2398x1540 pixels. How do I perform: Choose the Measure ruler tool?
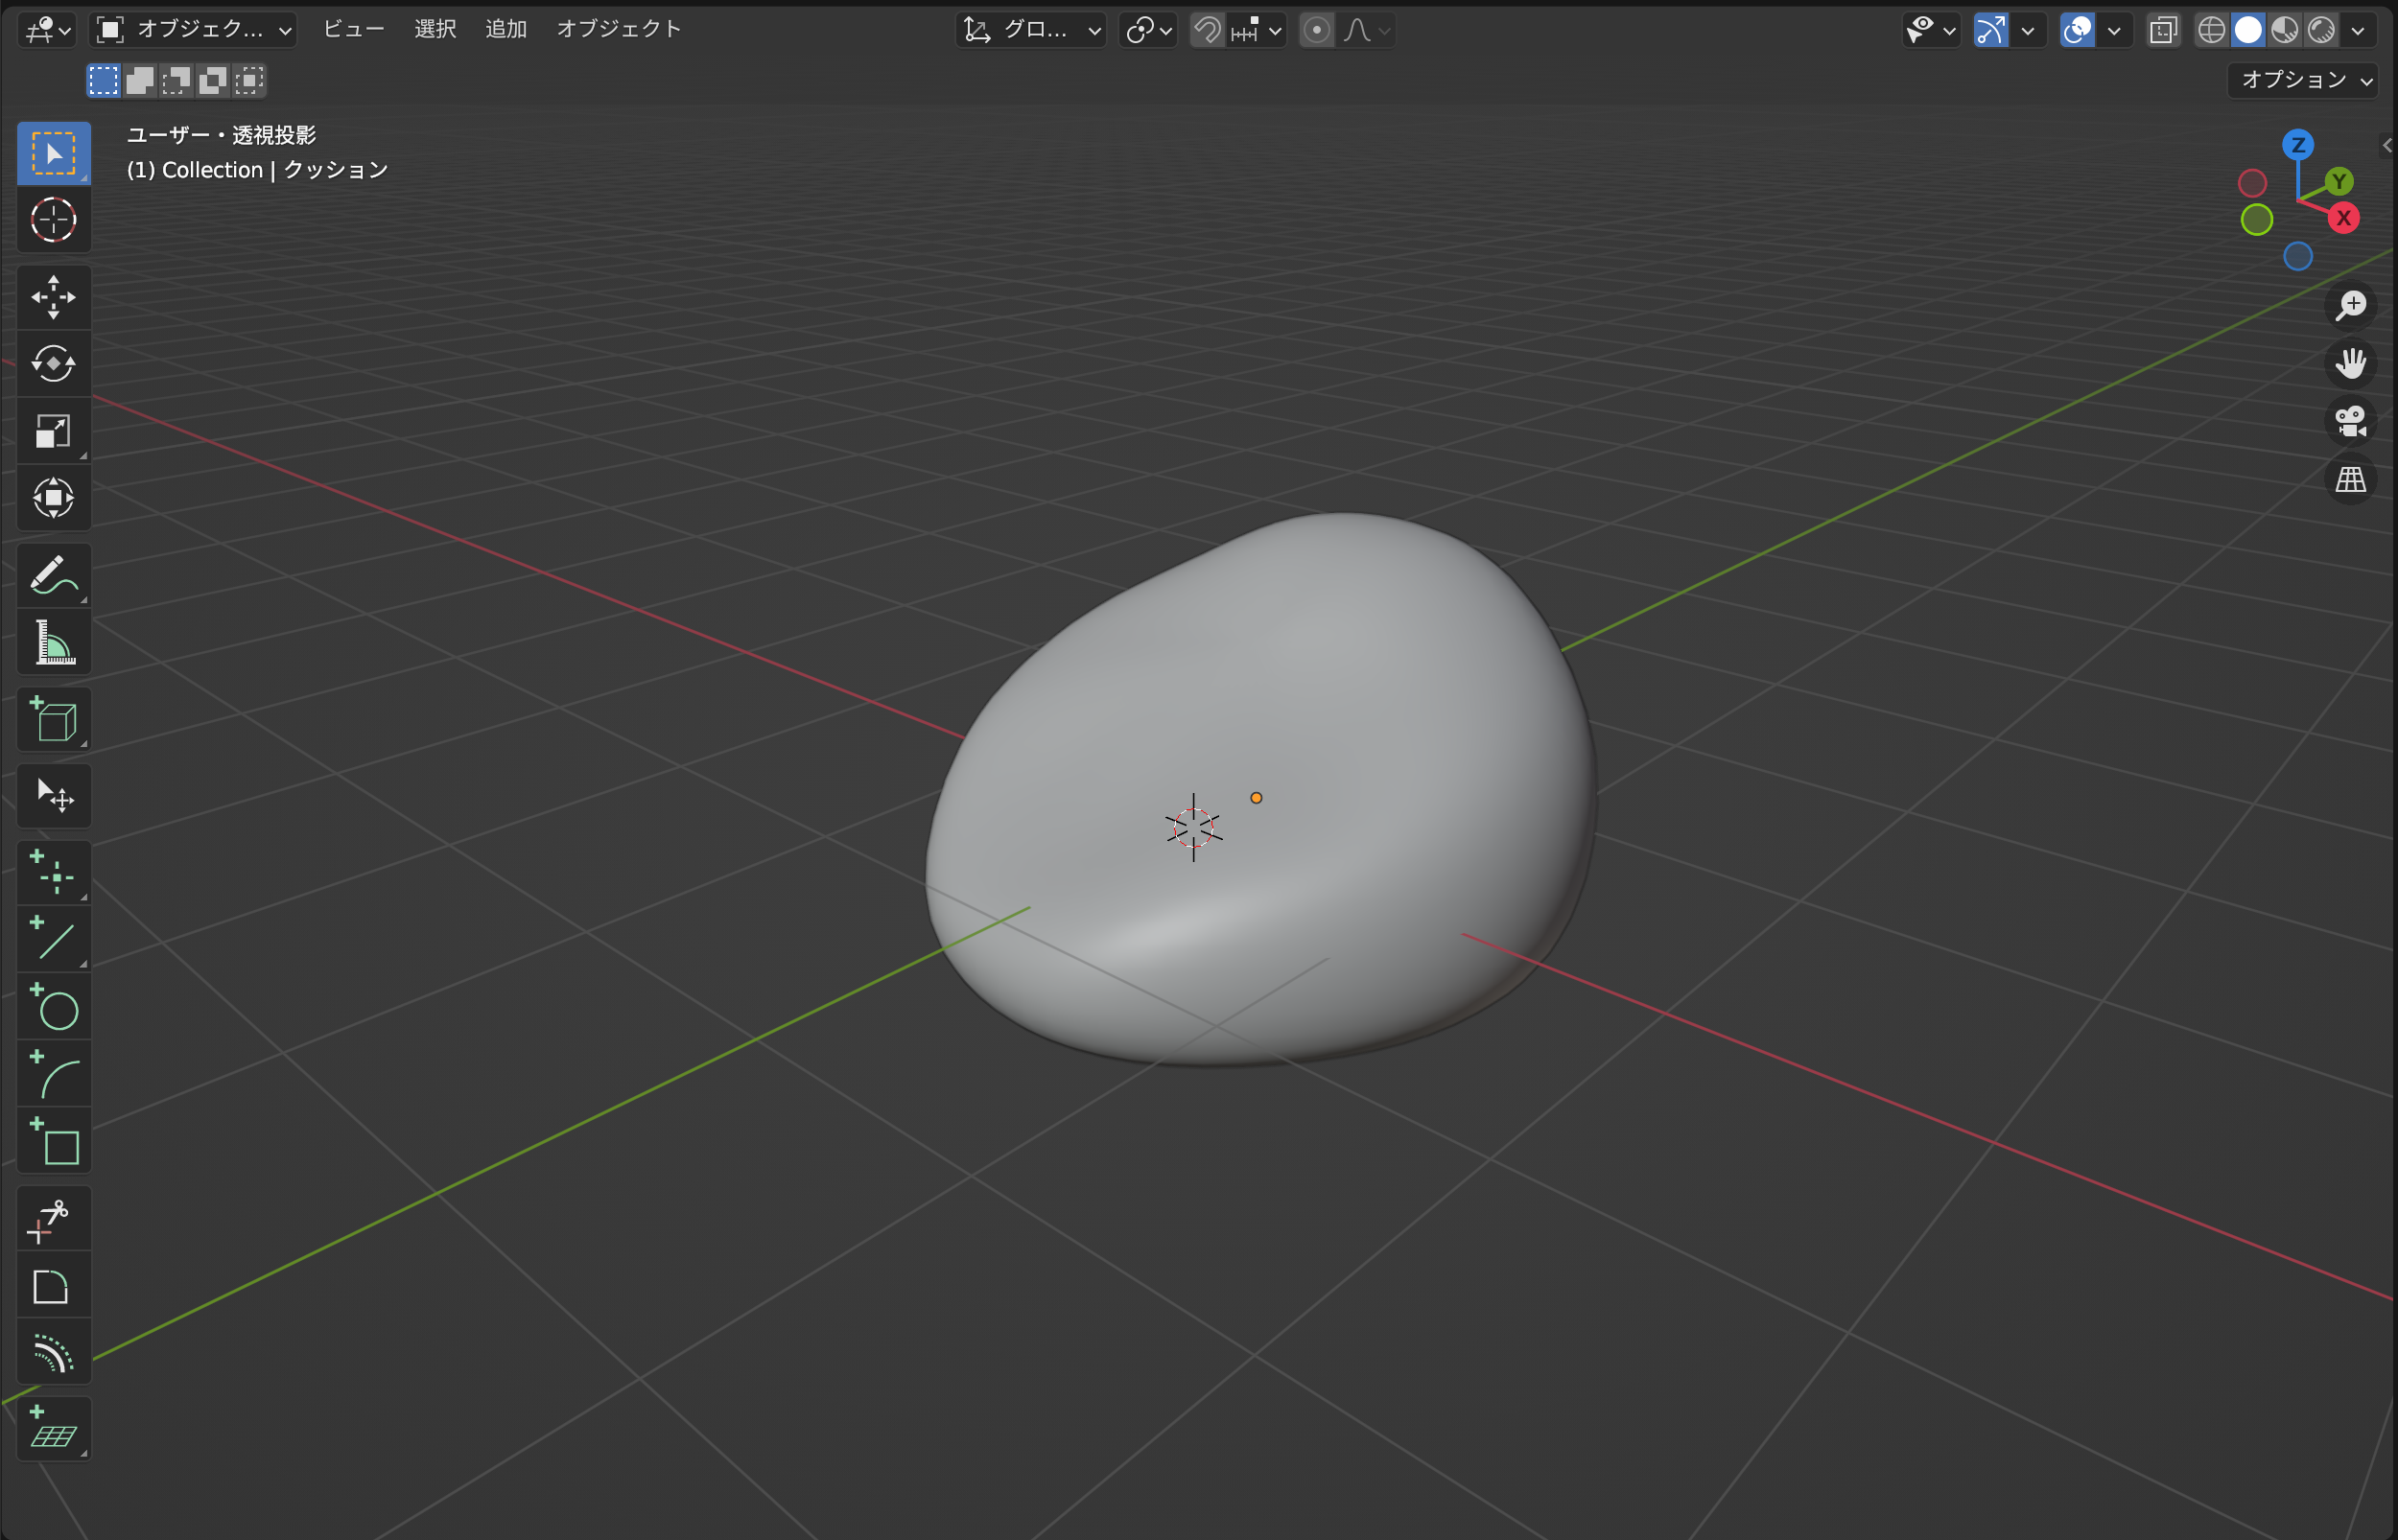click(53, 642)
